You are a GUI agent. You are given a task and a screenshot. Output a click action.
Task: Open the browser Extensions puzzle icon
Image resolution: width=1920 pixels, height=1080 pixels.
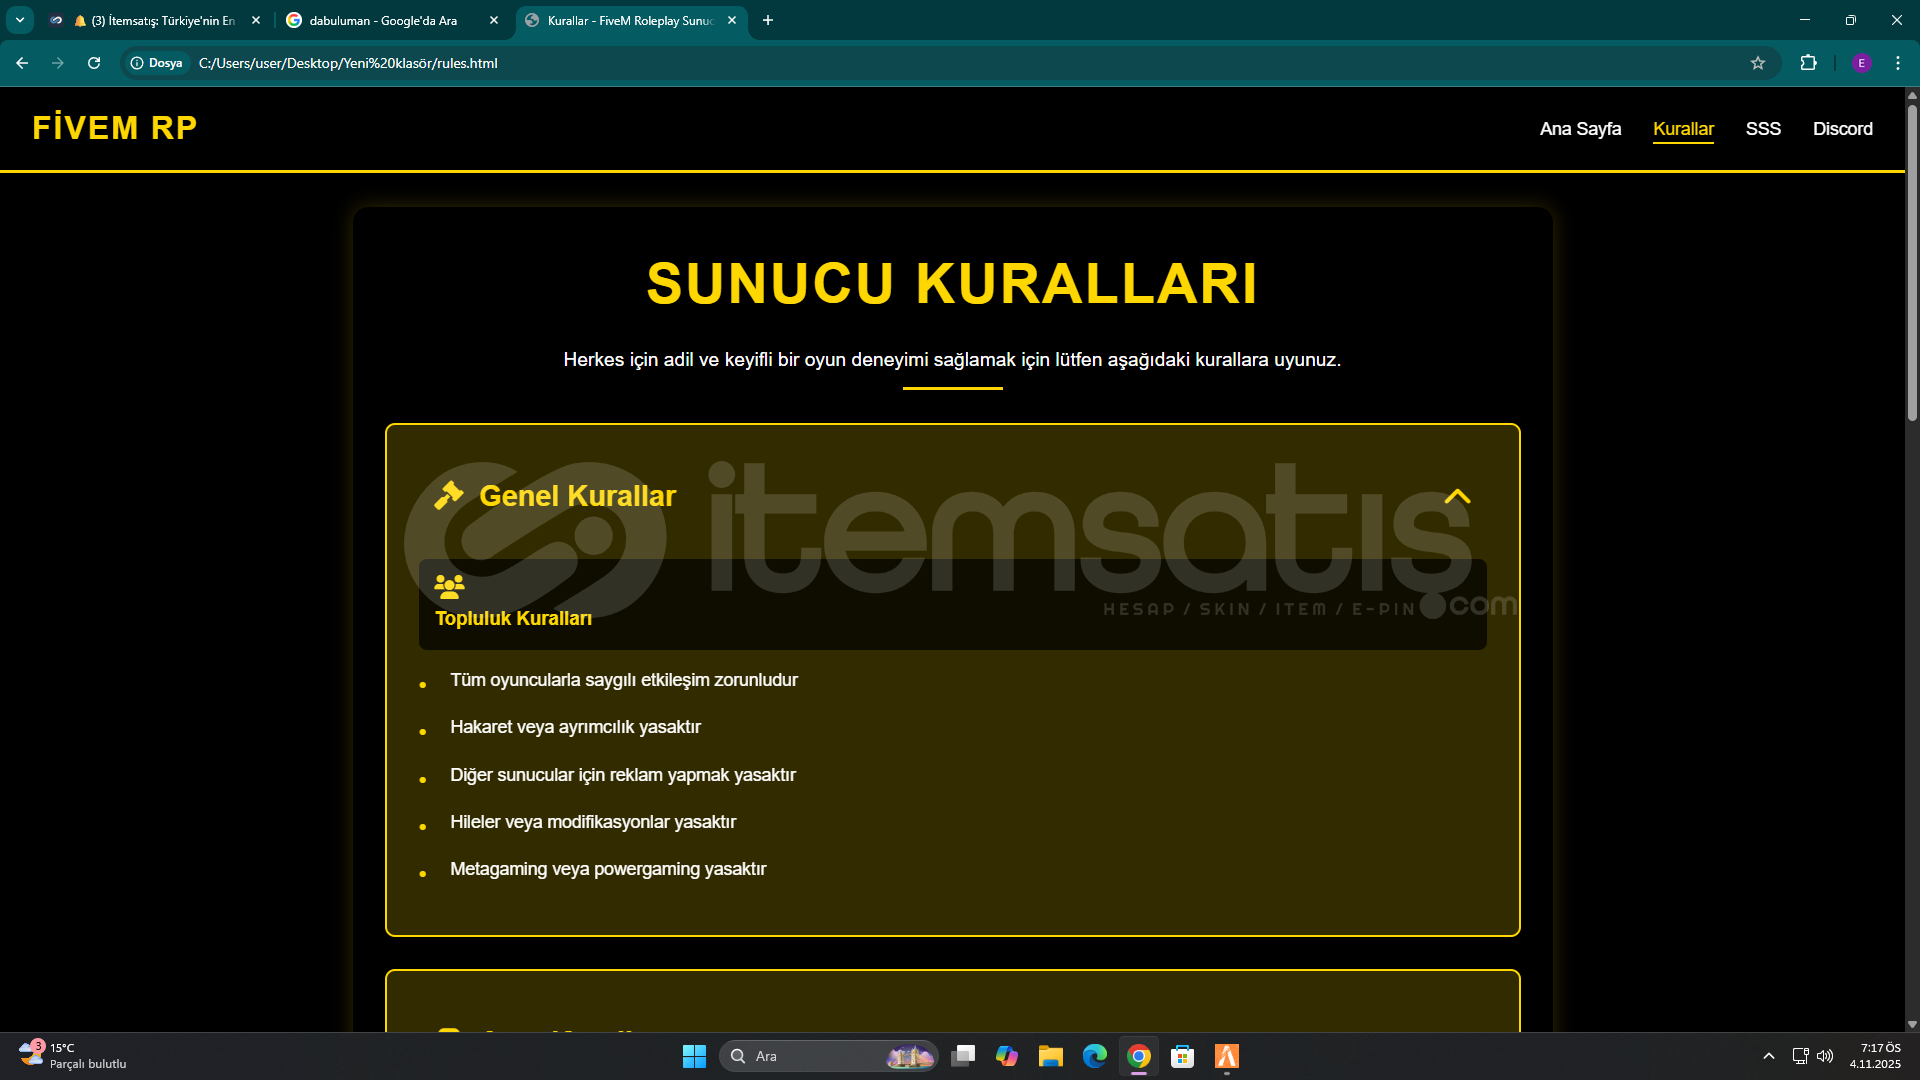(1808, 63)
